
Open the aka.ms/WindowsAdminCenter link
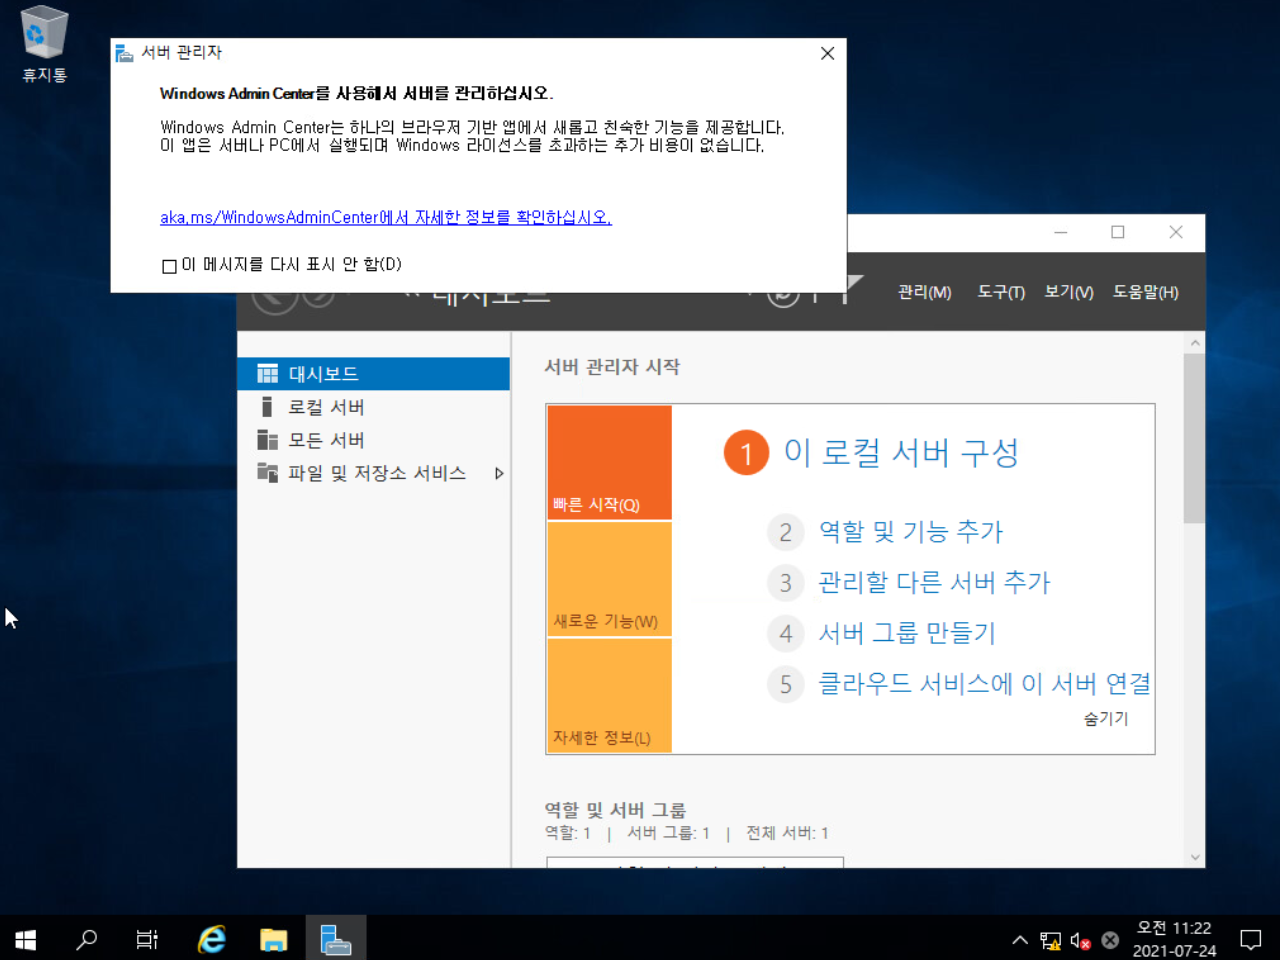386,217
